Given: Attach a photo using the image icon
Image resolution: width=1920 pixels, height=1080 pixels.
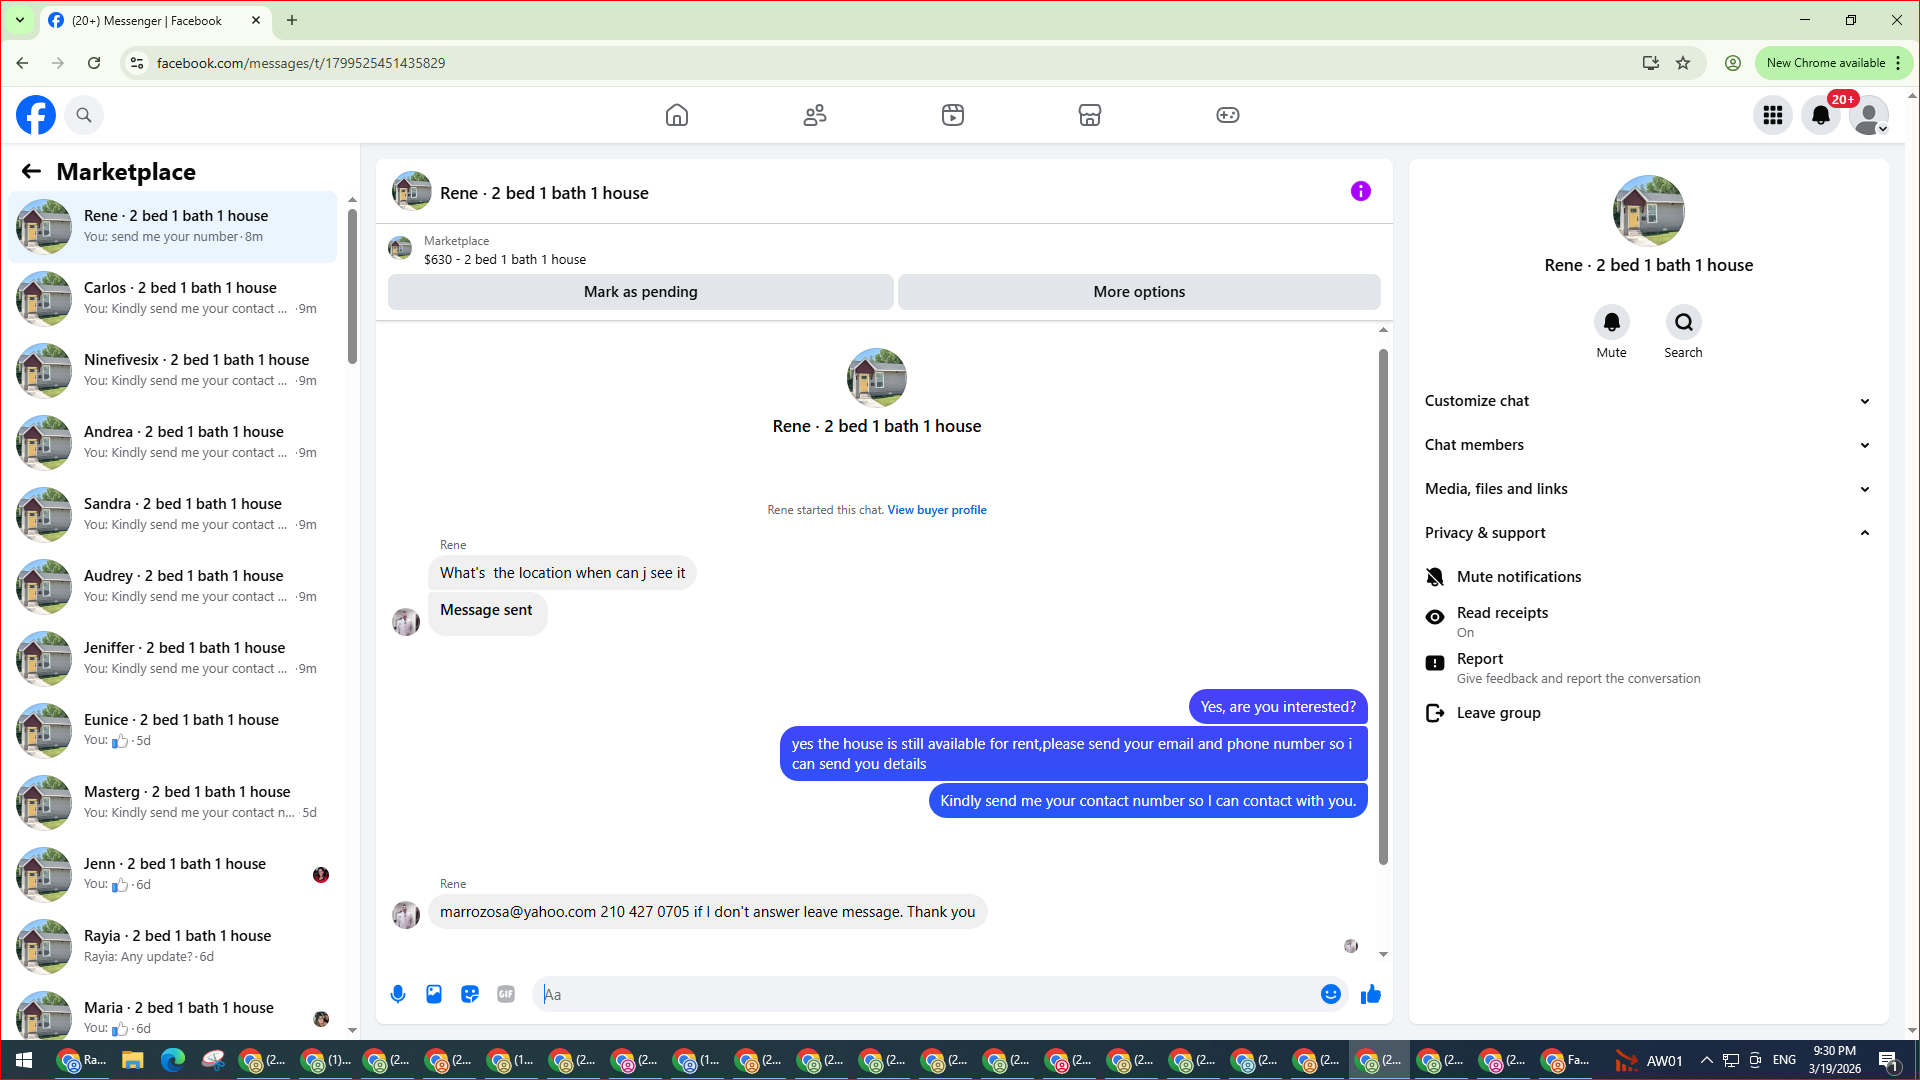Looking at the screenshot, I should click(x=434, y=994).
